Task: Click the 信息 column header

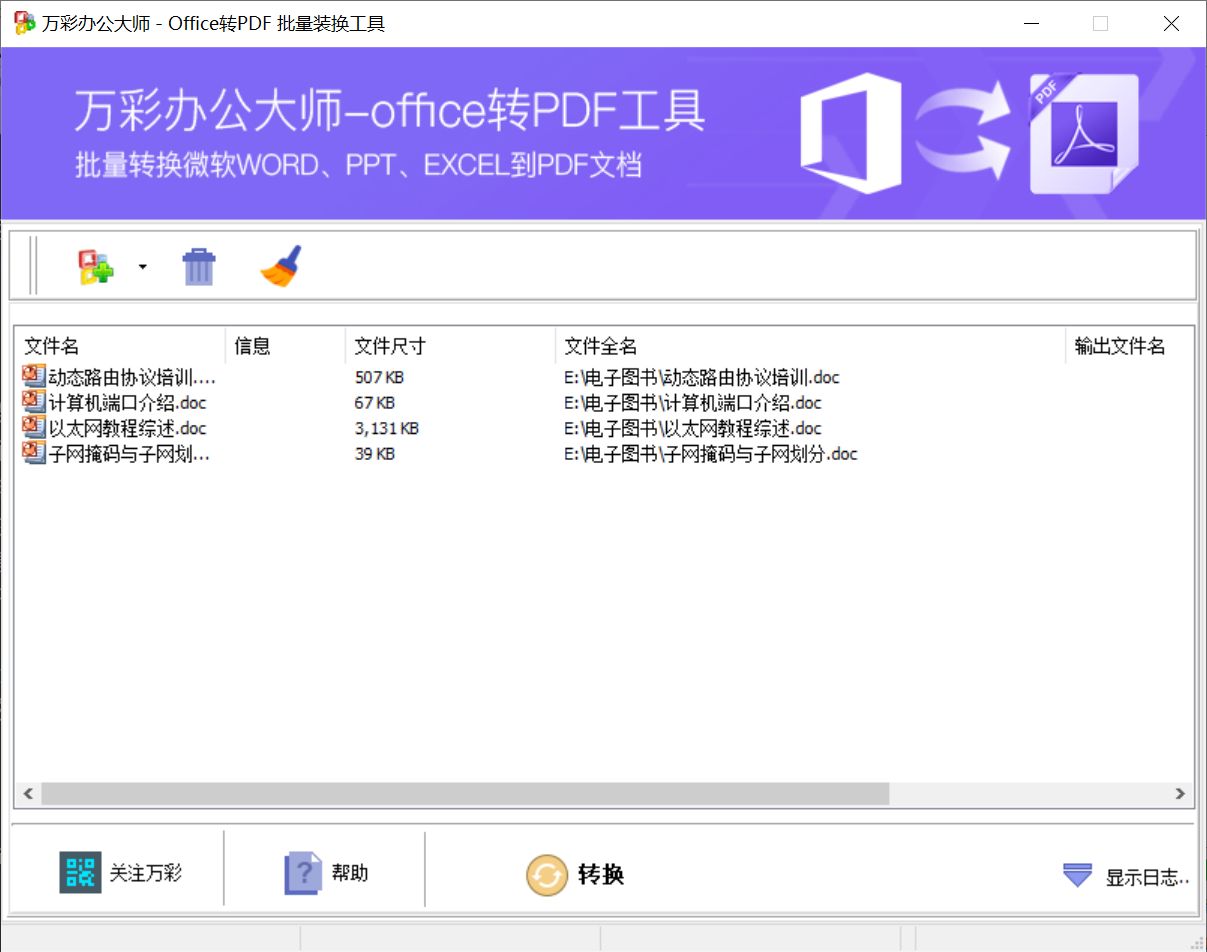Action: point(286,346)
